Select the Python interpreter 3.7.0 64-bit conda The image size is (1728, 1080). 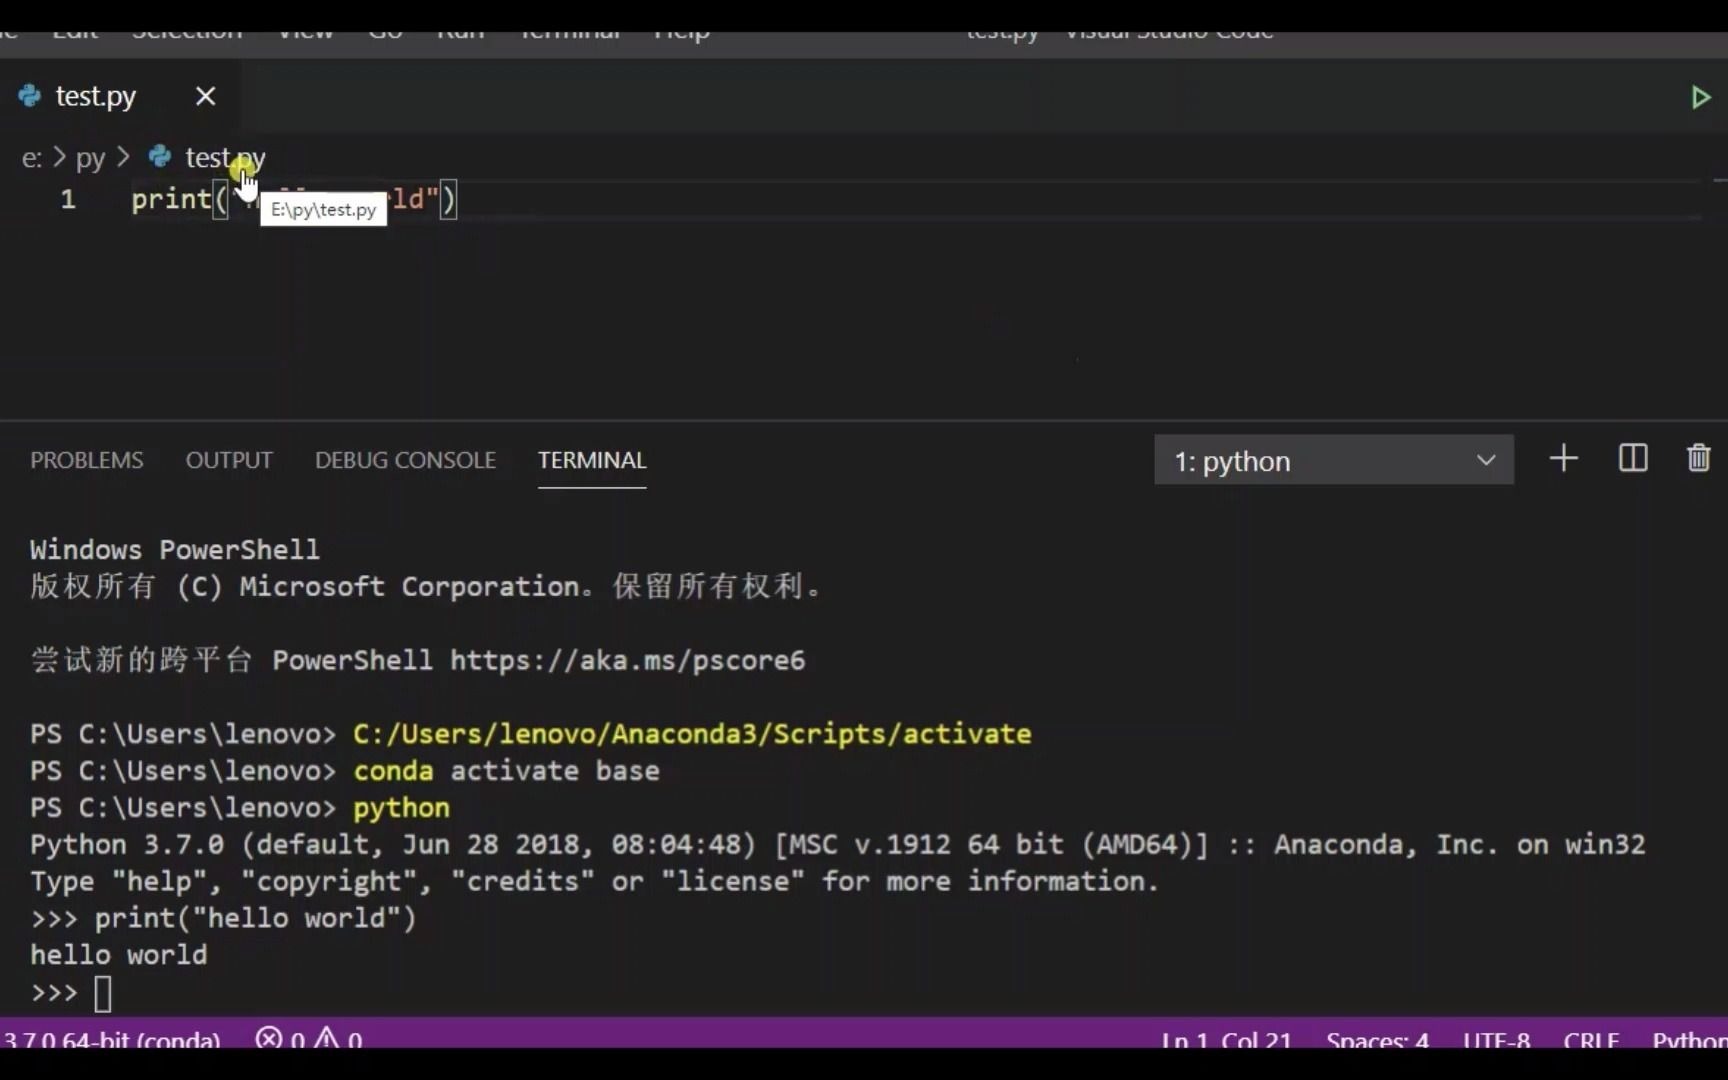pyautogui.click(x=110, y=1040)
